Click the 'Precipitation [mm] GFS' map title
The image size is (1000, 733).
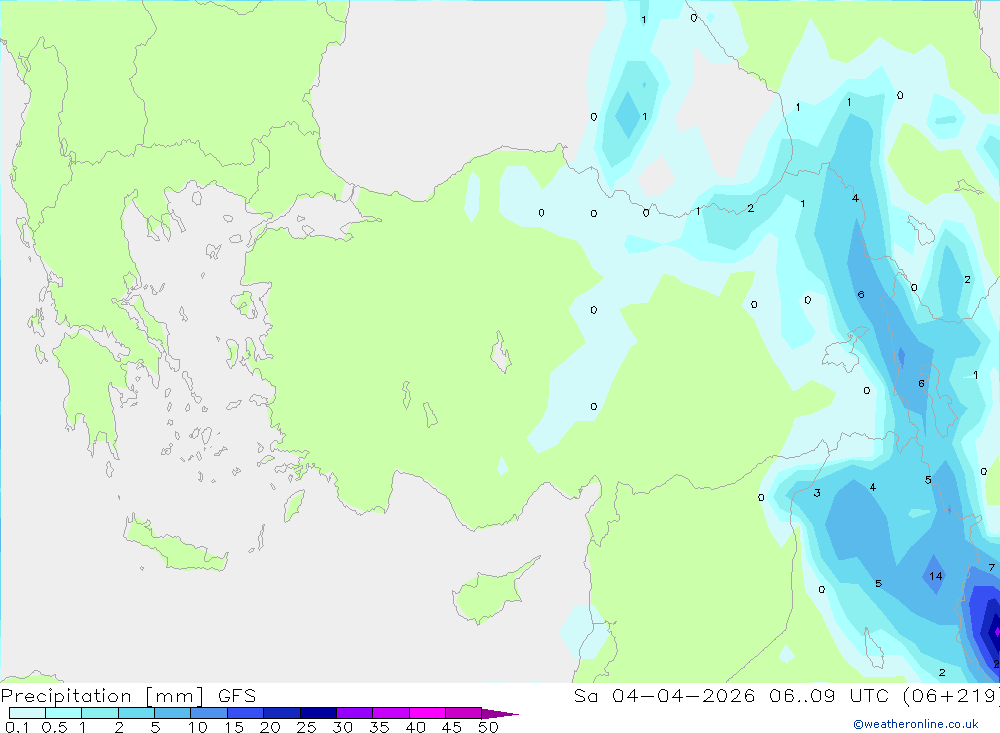point(128,696)
